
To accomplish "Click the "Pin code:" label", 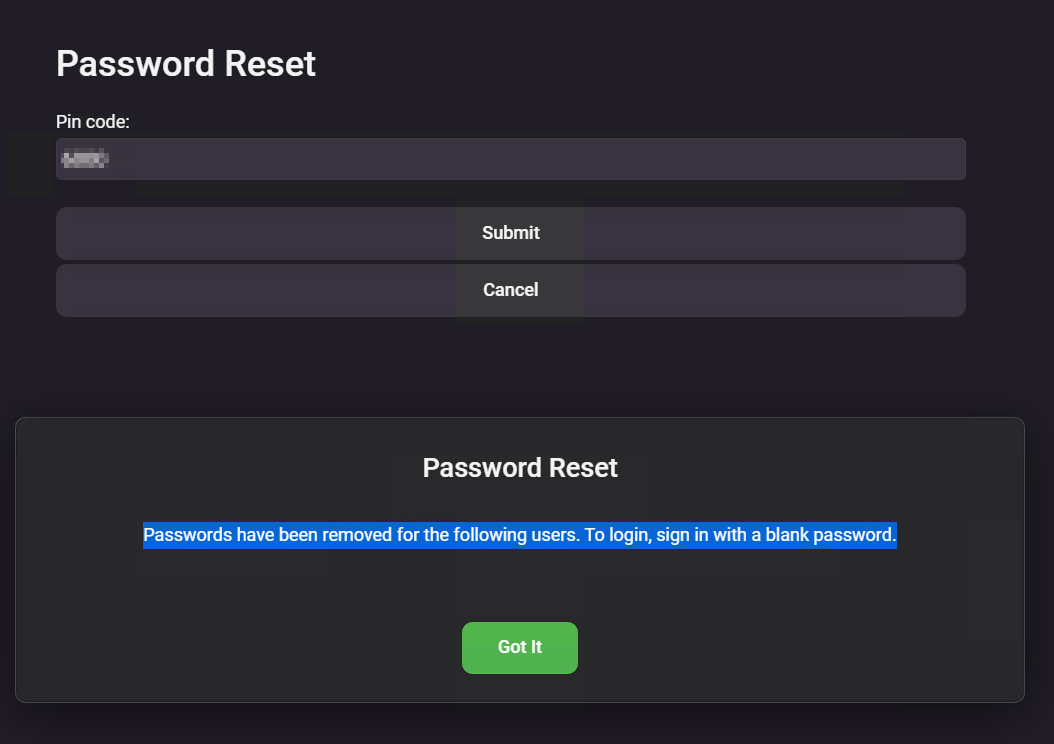I will tap(93, 122).
